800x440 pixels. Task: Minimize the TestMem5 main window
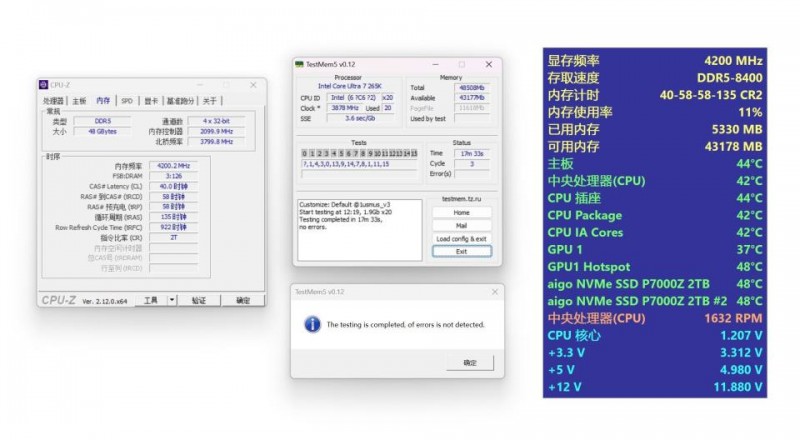(435, 64)
